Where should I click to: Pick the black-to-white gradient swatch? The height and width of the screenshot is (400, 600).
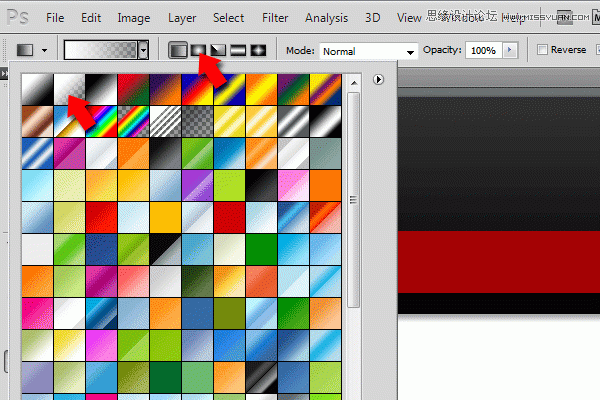(x=102, y=88)
